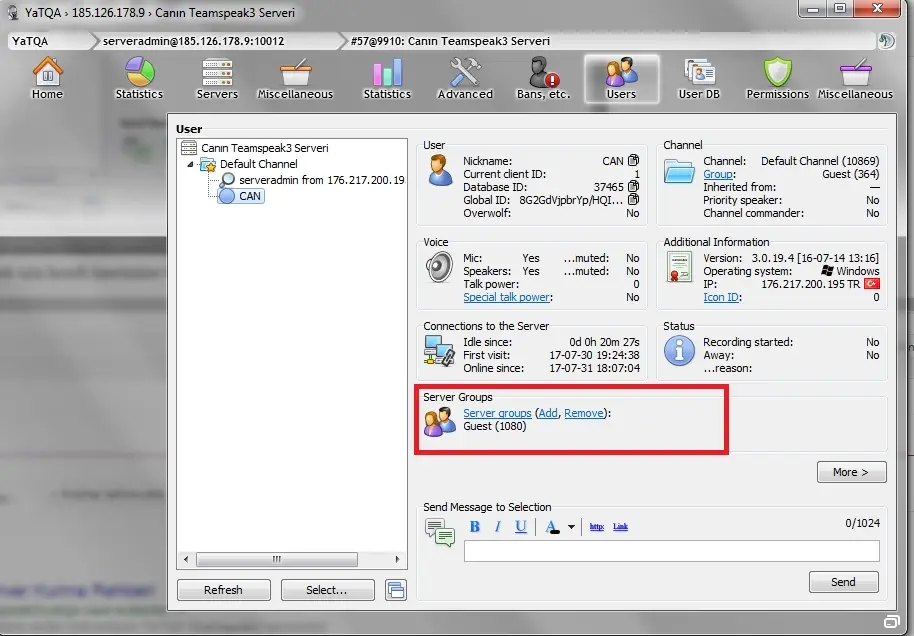
Task: Open Statistics with the pie chart icon
Action: click(139, 79)
